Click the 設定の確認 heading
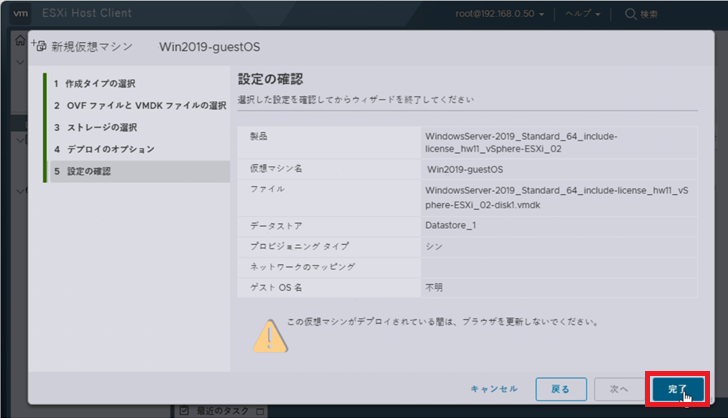 point(270,79)
